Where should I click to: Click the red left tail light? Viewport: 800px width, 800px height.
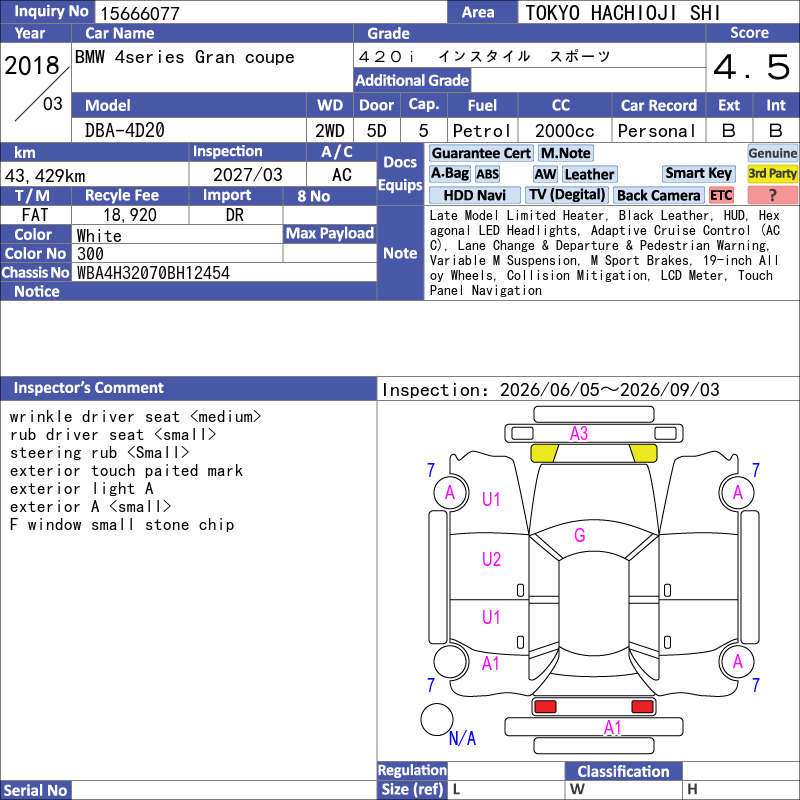coord(544,707)
